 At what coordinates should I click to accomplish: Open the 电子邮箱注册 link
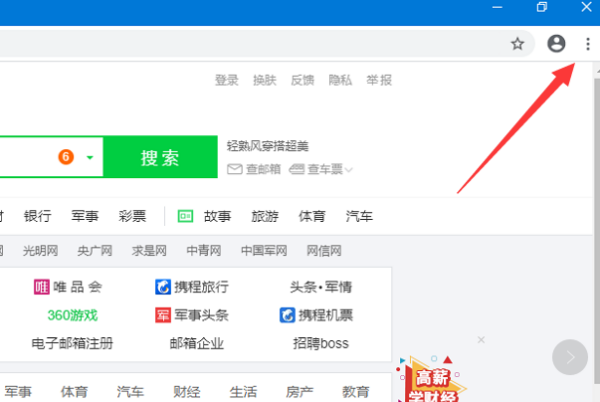72,343
